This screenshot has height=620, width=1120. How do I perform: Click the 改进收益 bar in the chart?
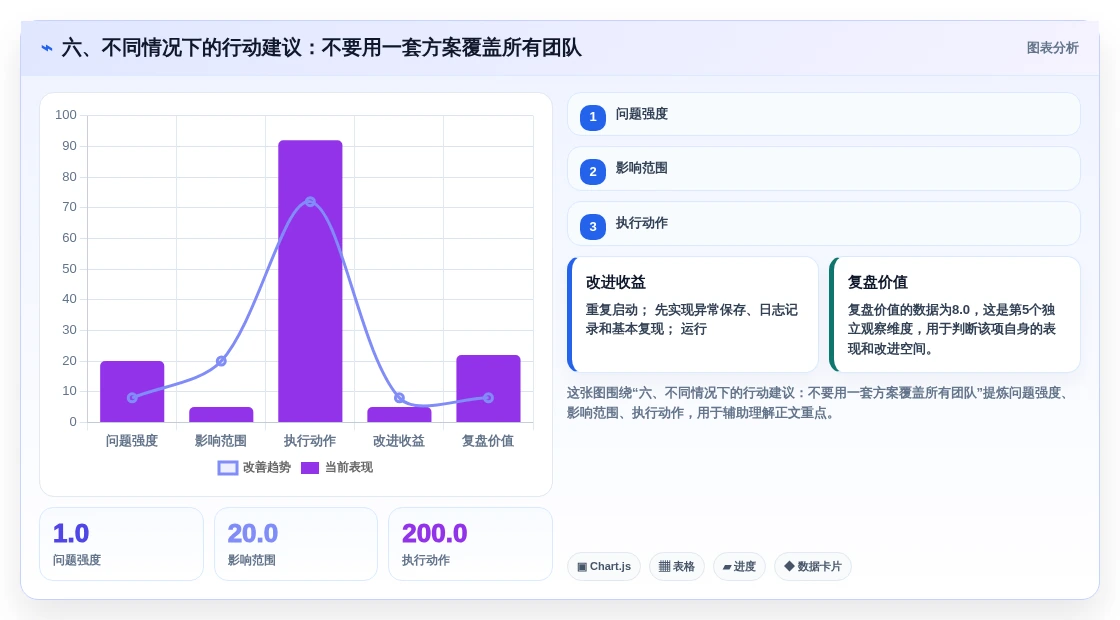399,414
